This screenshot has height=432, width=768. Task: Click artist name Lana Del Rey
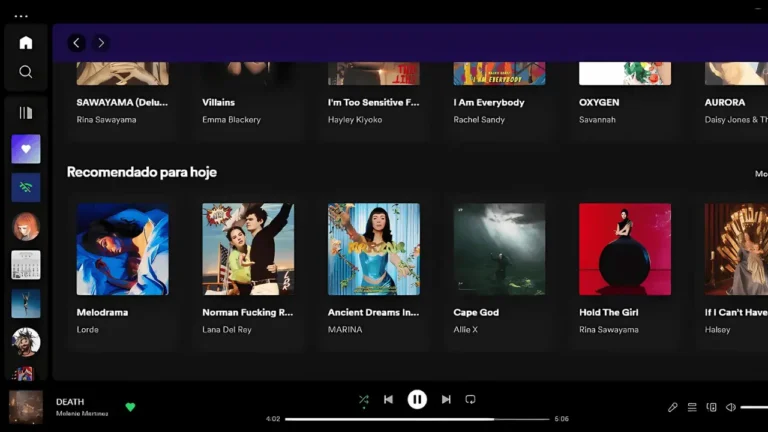227,330
